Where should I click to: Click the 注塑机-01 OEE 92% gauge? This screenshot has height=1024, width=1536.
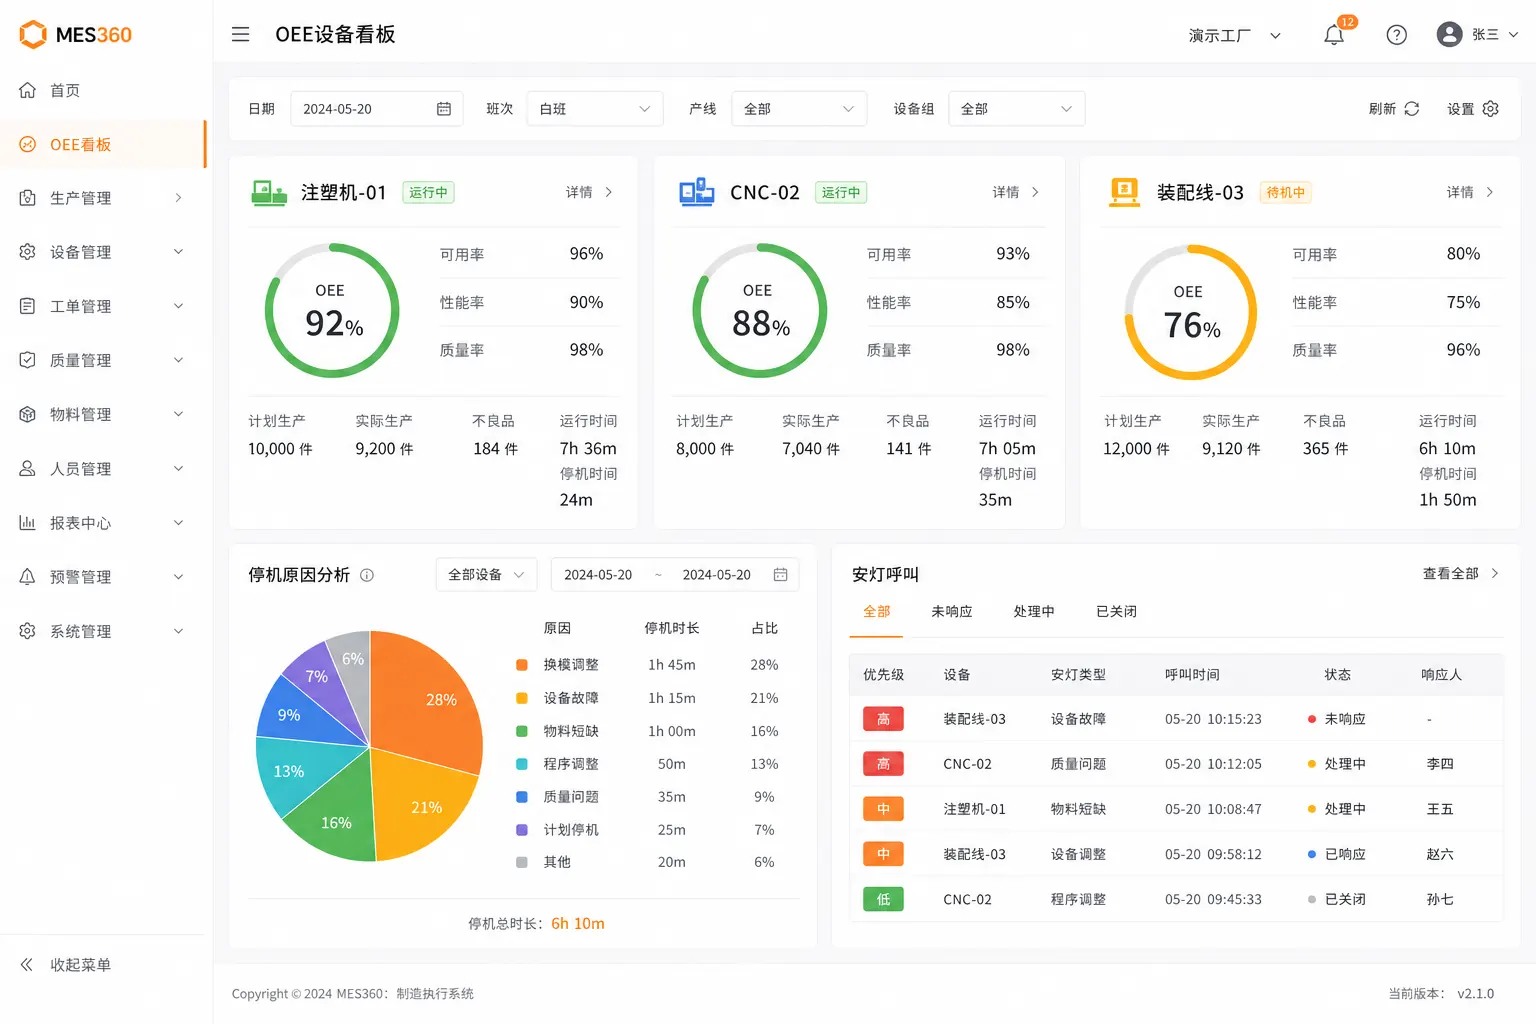click(x=332, y=311)
